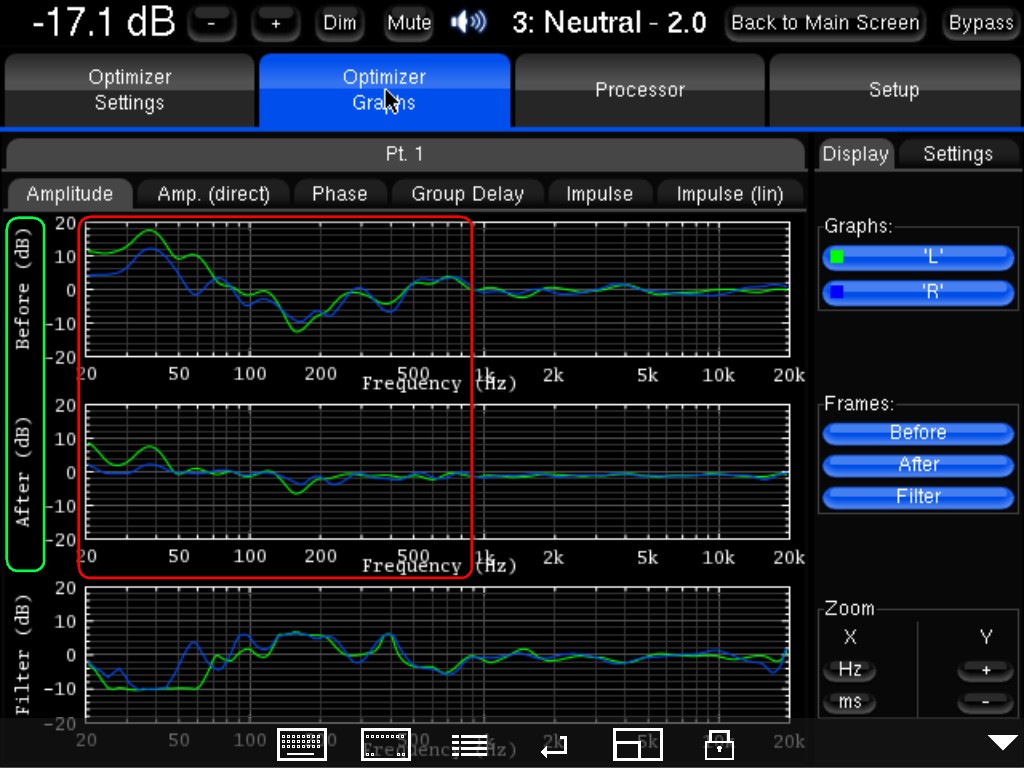Click the After amplitude graph

438,472
